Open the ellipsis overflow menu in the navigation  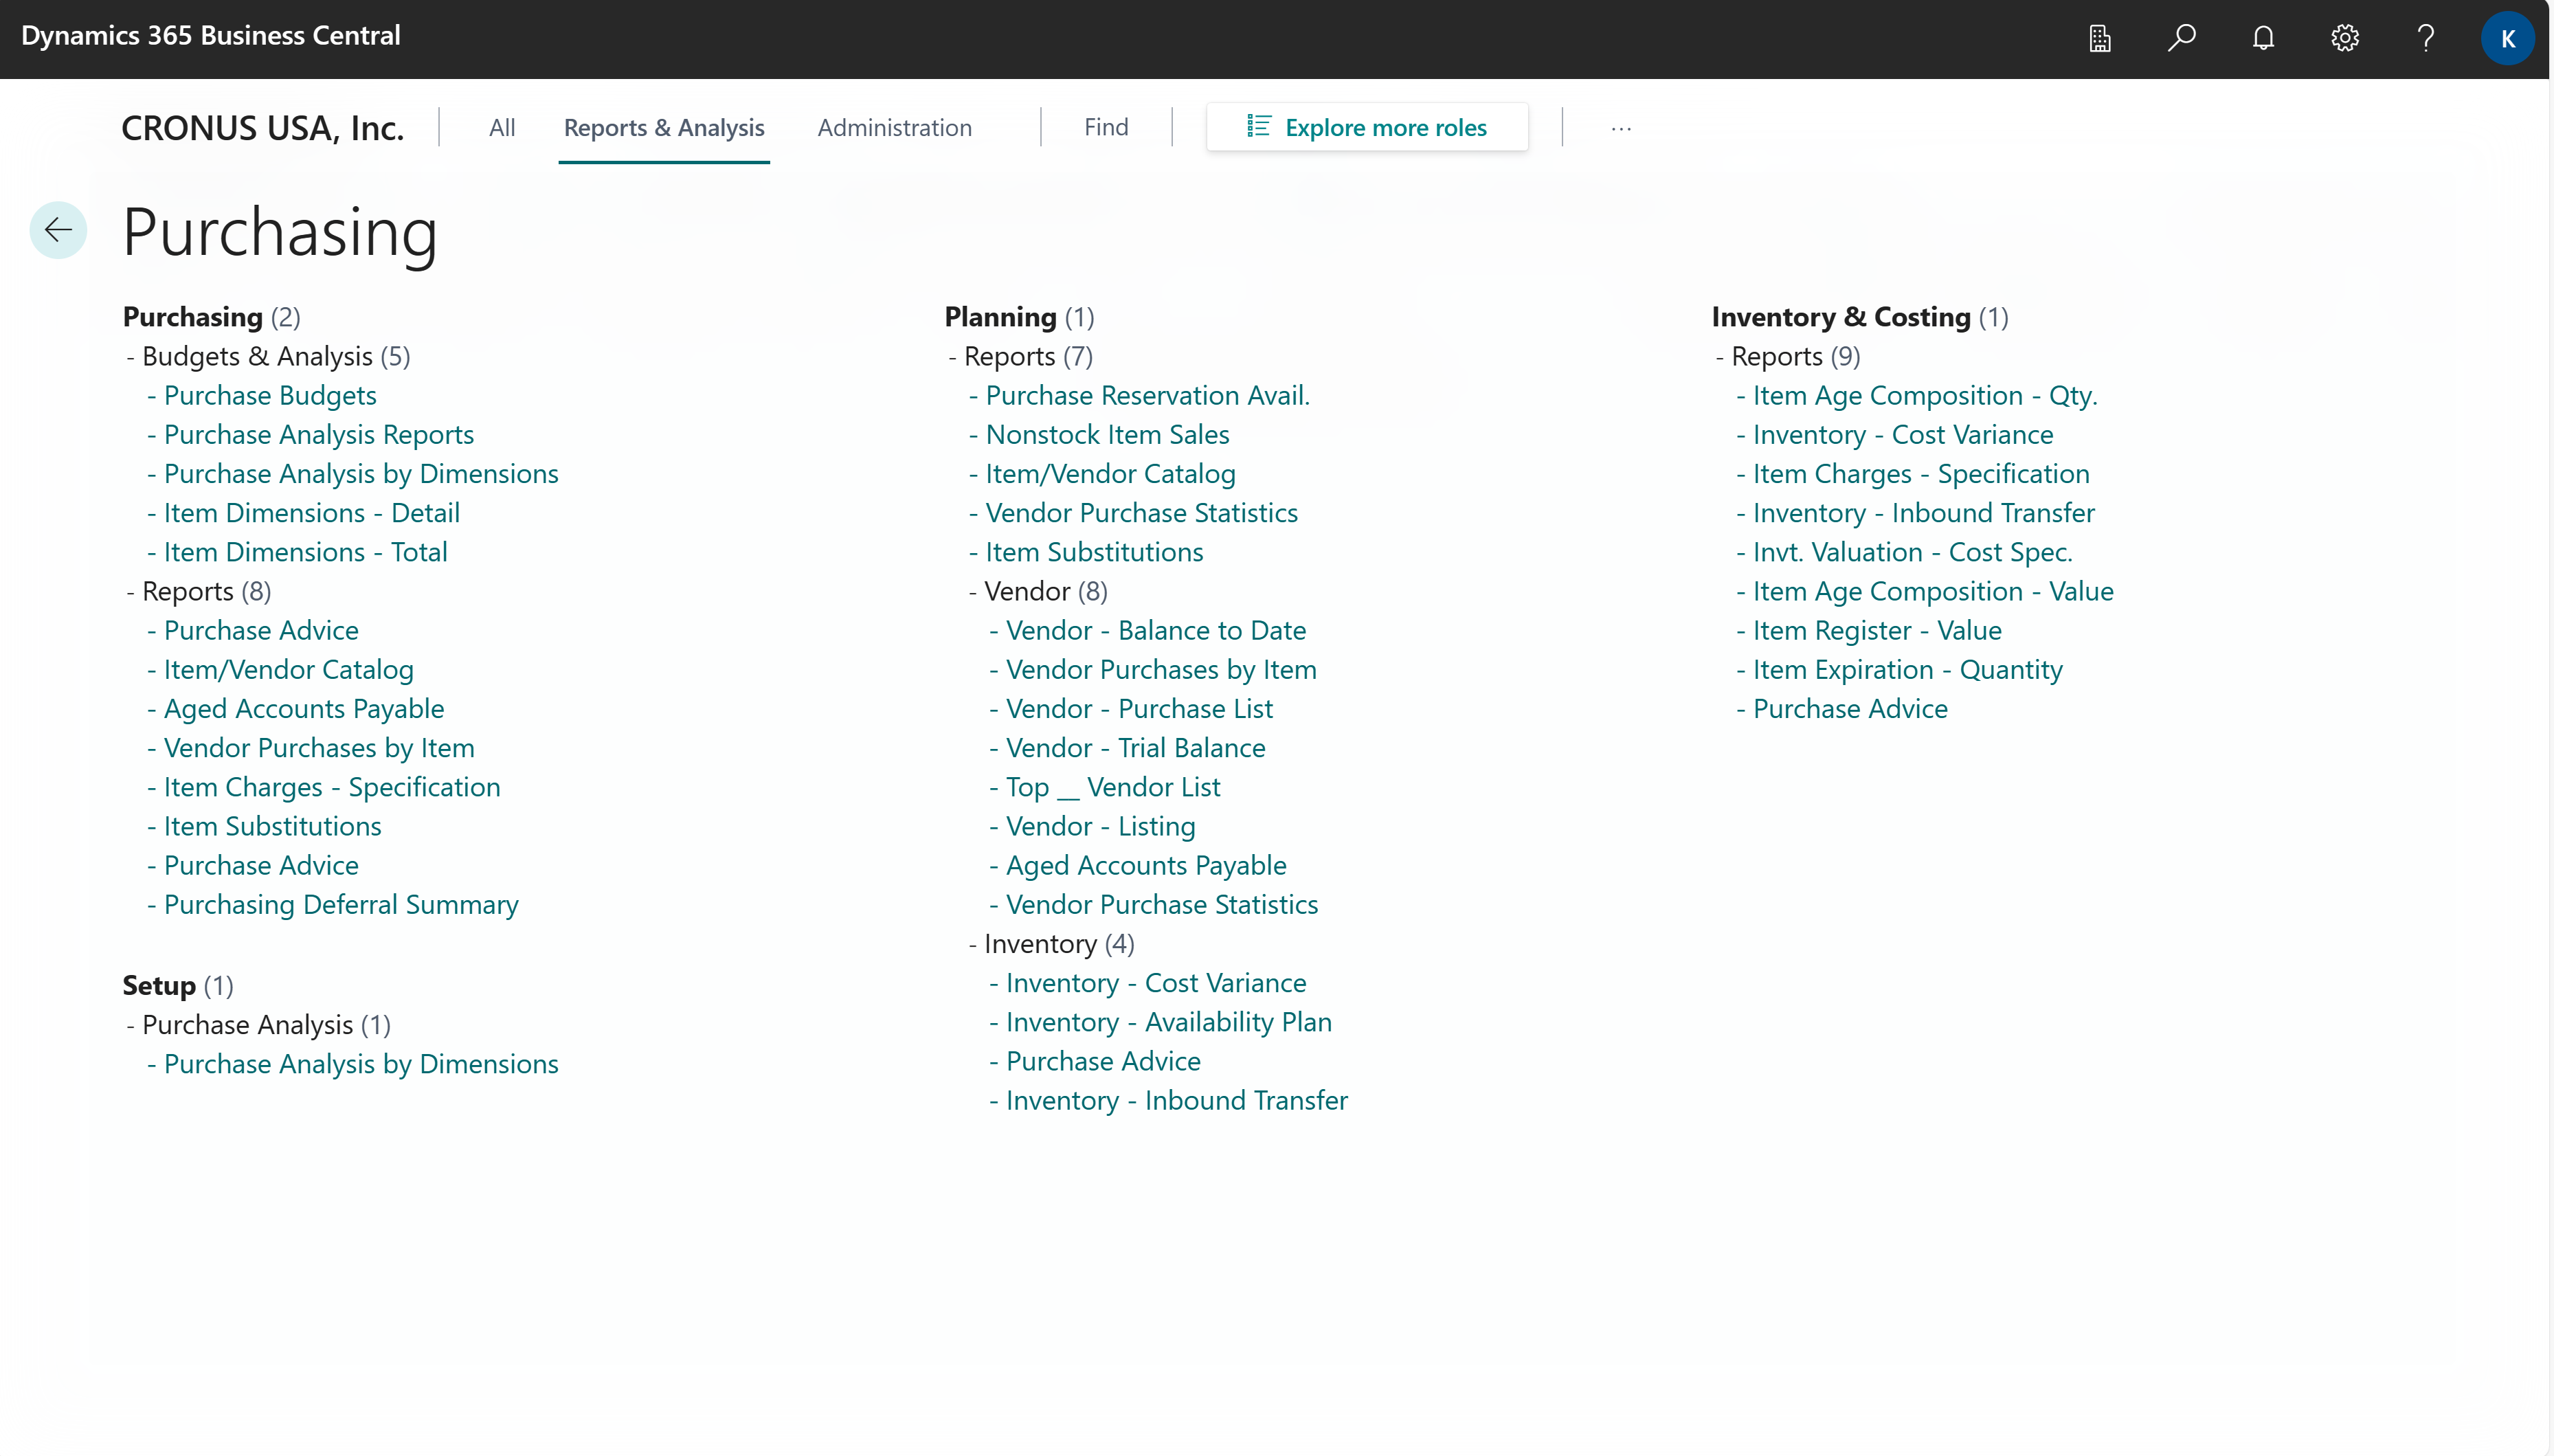point(1621,128)
